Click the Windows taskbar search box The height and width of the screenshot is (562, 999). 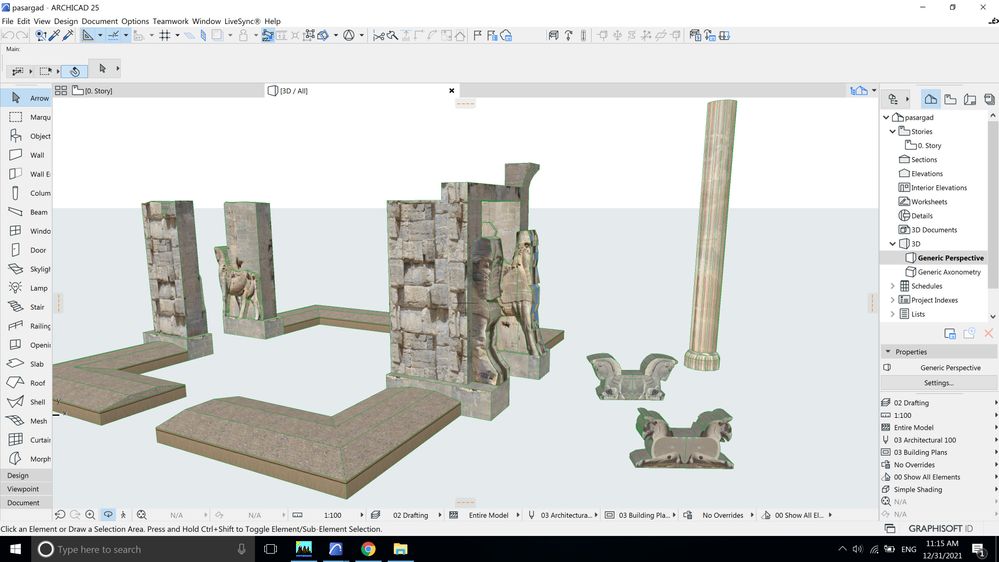click(140, 549)
